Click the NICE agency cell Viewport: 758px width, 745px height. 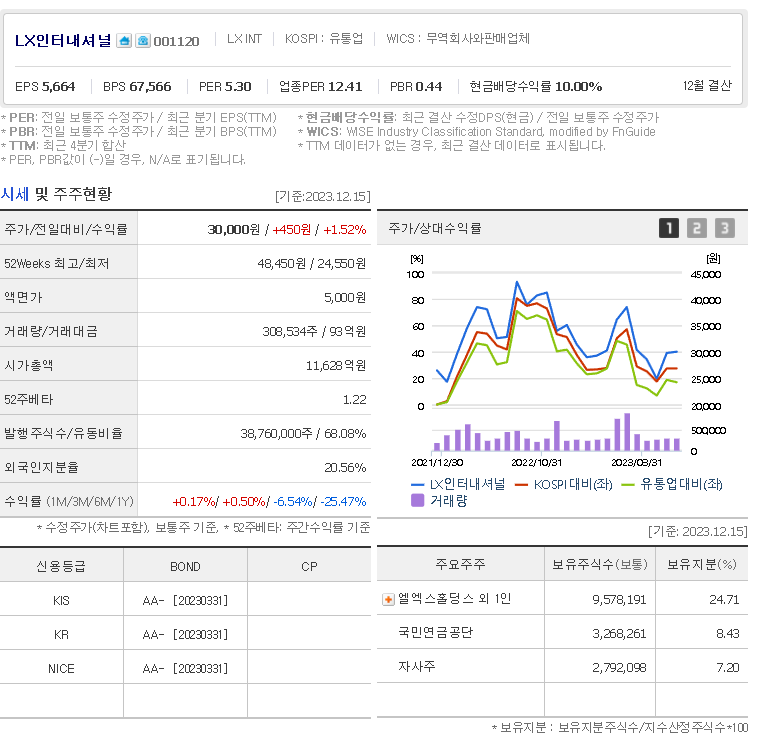(x=61, y=669)
